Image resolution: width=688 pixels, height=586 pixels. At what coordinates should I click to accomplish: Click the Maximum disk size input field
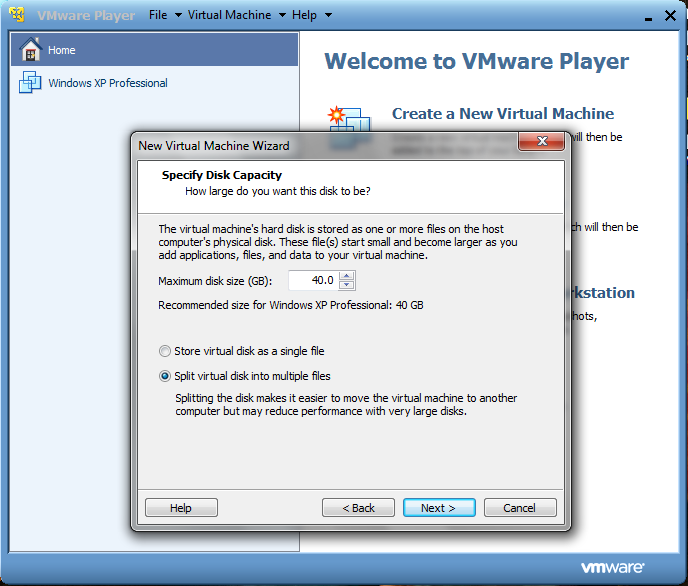pyautogui.click(x=313, y=280)
